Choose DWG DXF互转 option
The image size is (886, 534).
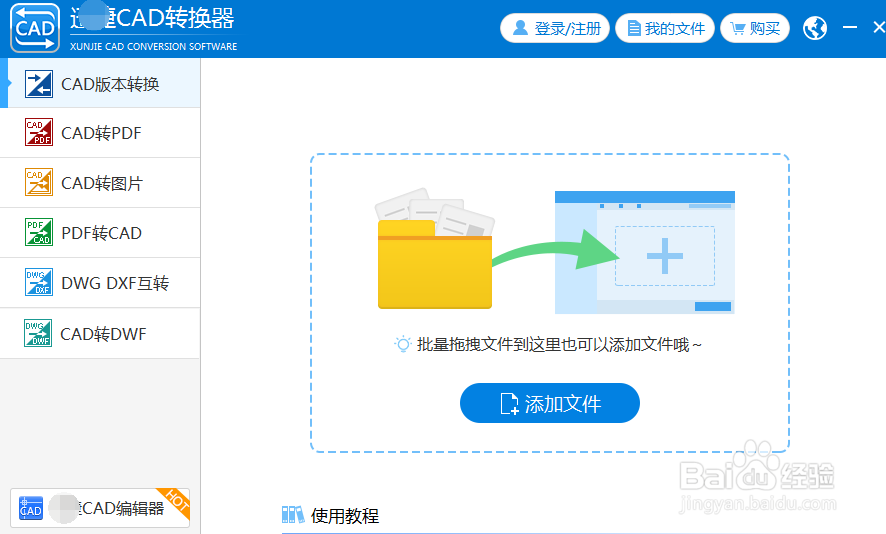click(x=100, y=283)
